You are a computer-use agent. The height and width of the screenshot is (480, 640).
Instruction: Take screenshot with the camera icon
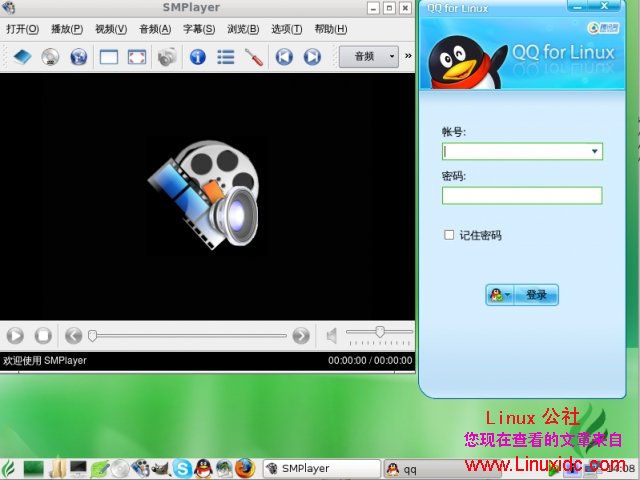pyautogui.click(x=167, y=57)
